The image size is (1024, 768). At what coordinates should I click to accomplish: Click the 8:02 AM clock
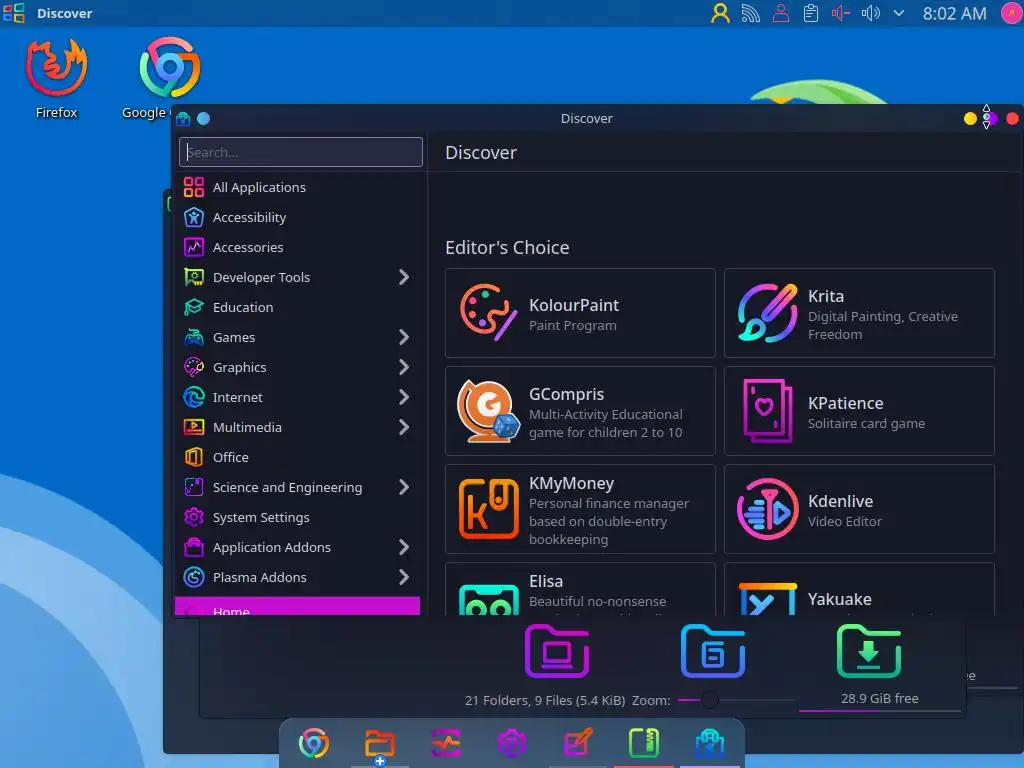coord(954,13)
